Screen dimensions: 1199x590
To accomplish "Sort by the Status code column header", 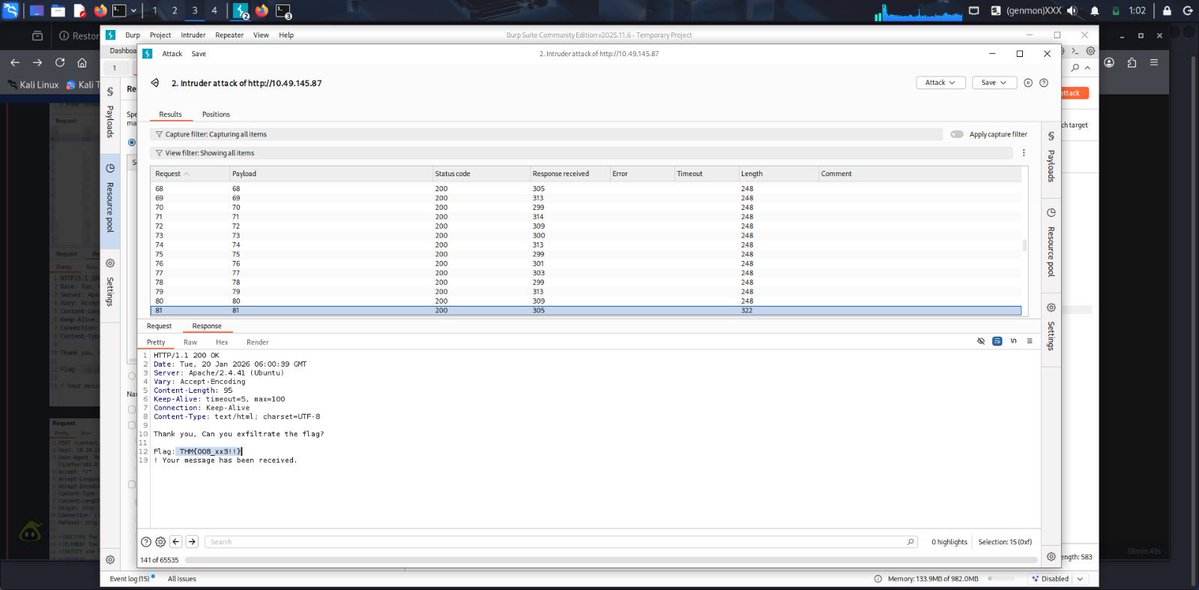I will point(480,173).
